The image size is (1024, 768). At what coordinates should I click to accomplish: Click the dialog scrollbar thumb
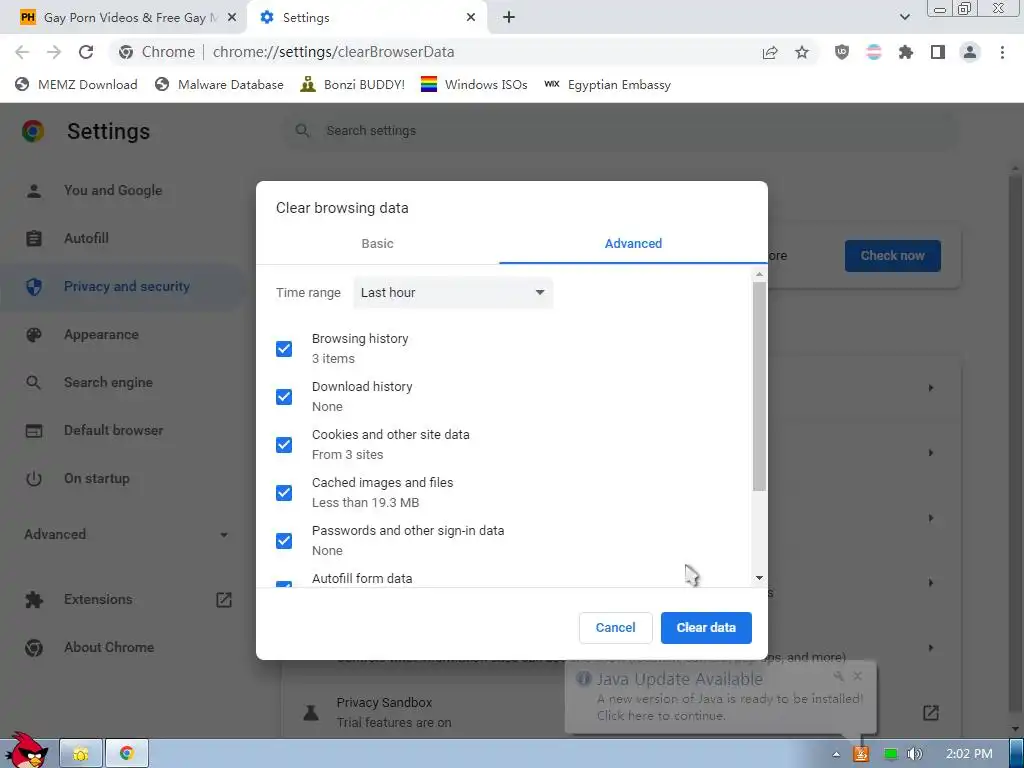tap(759, 387)
